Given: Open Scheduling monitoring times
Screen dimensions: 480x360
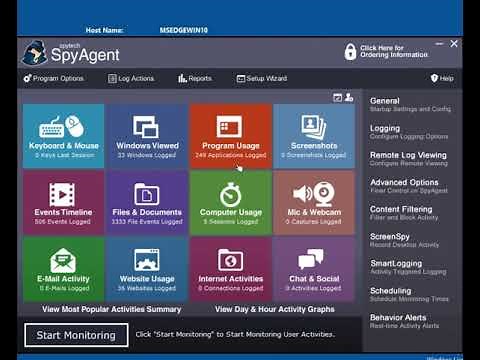Looking at the screenshot, I should [x=409, y=294].
